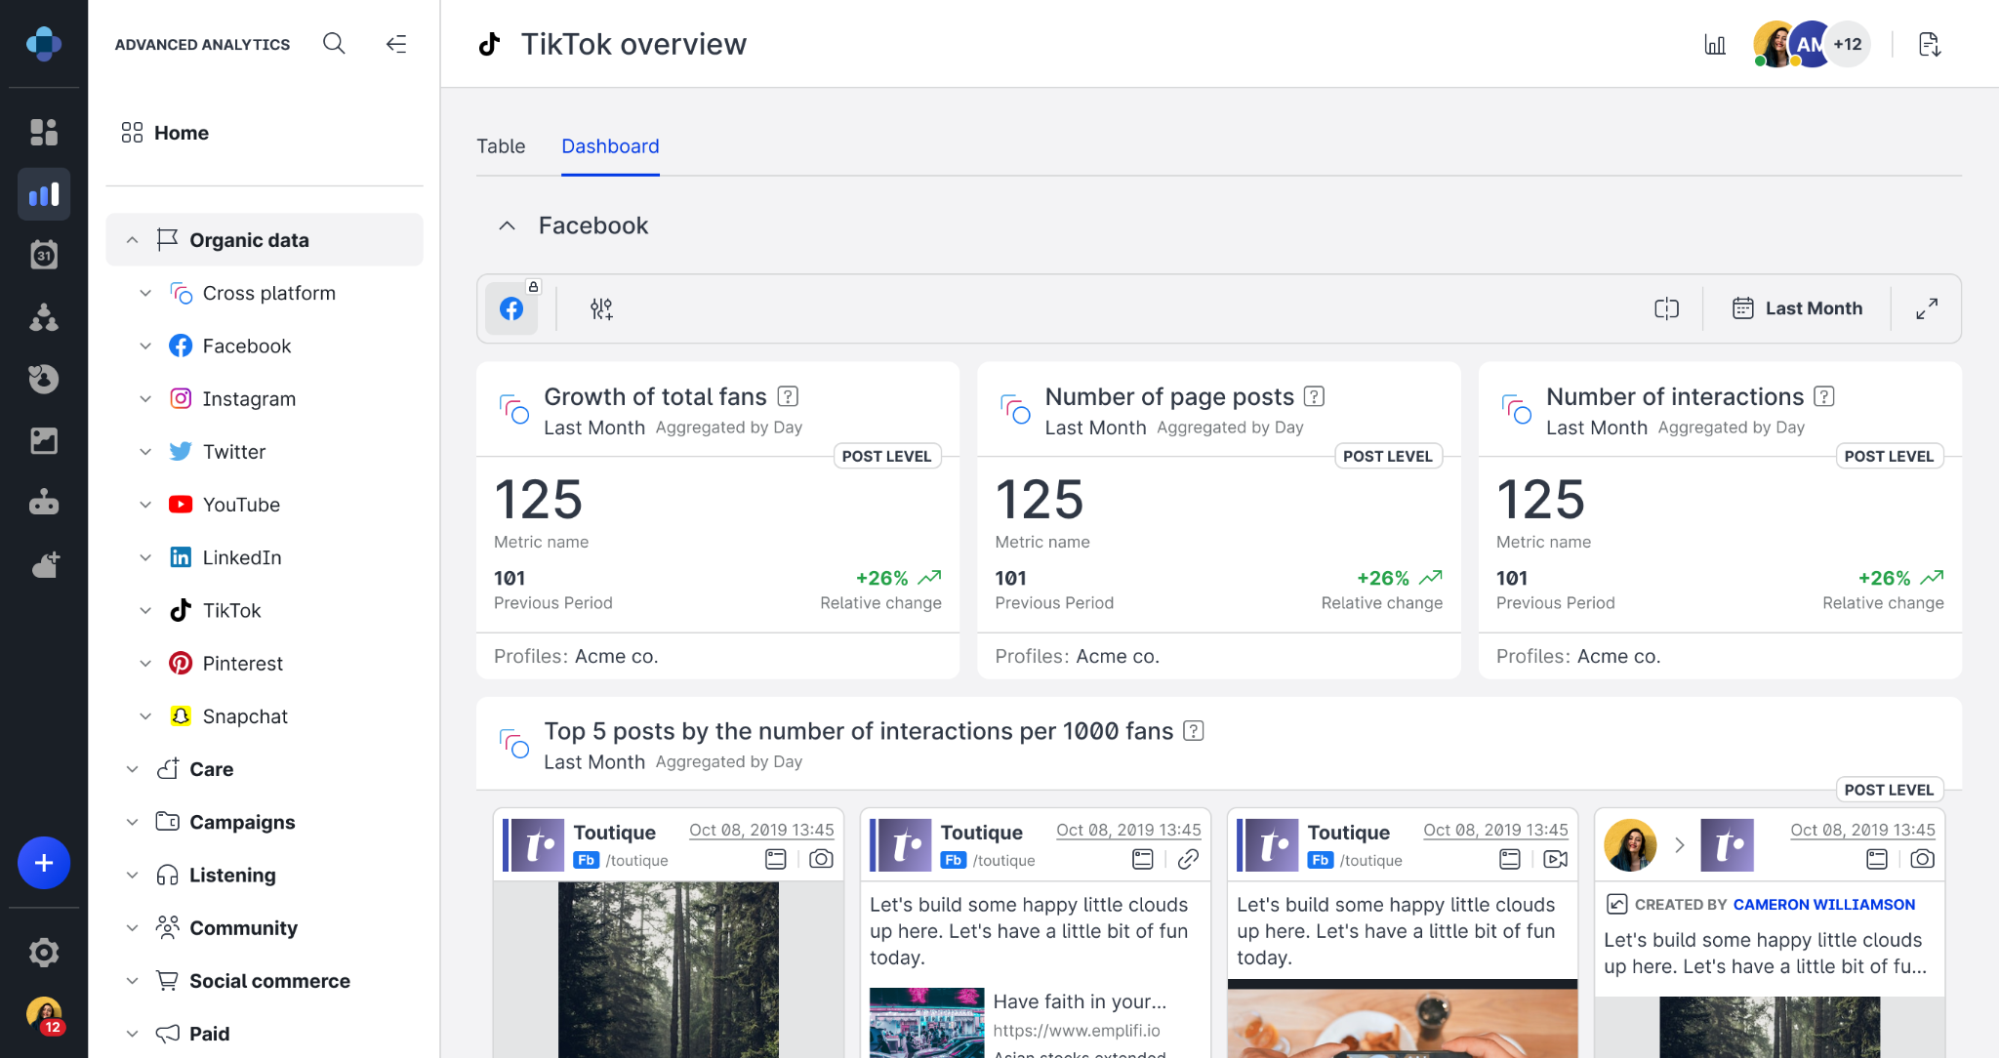Screen dimensions: 1999x1059
Task: Open search in the Advanced Analytics panel
Action: pyautogui.click(x=334, y=43)
